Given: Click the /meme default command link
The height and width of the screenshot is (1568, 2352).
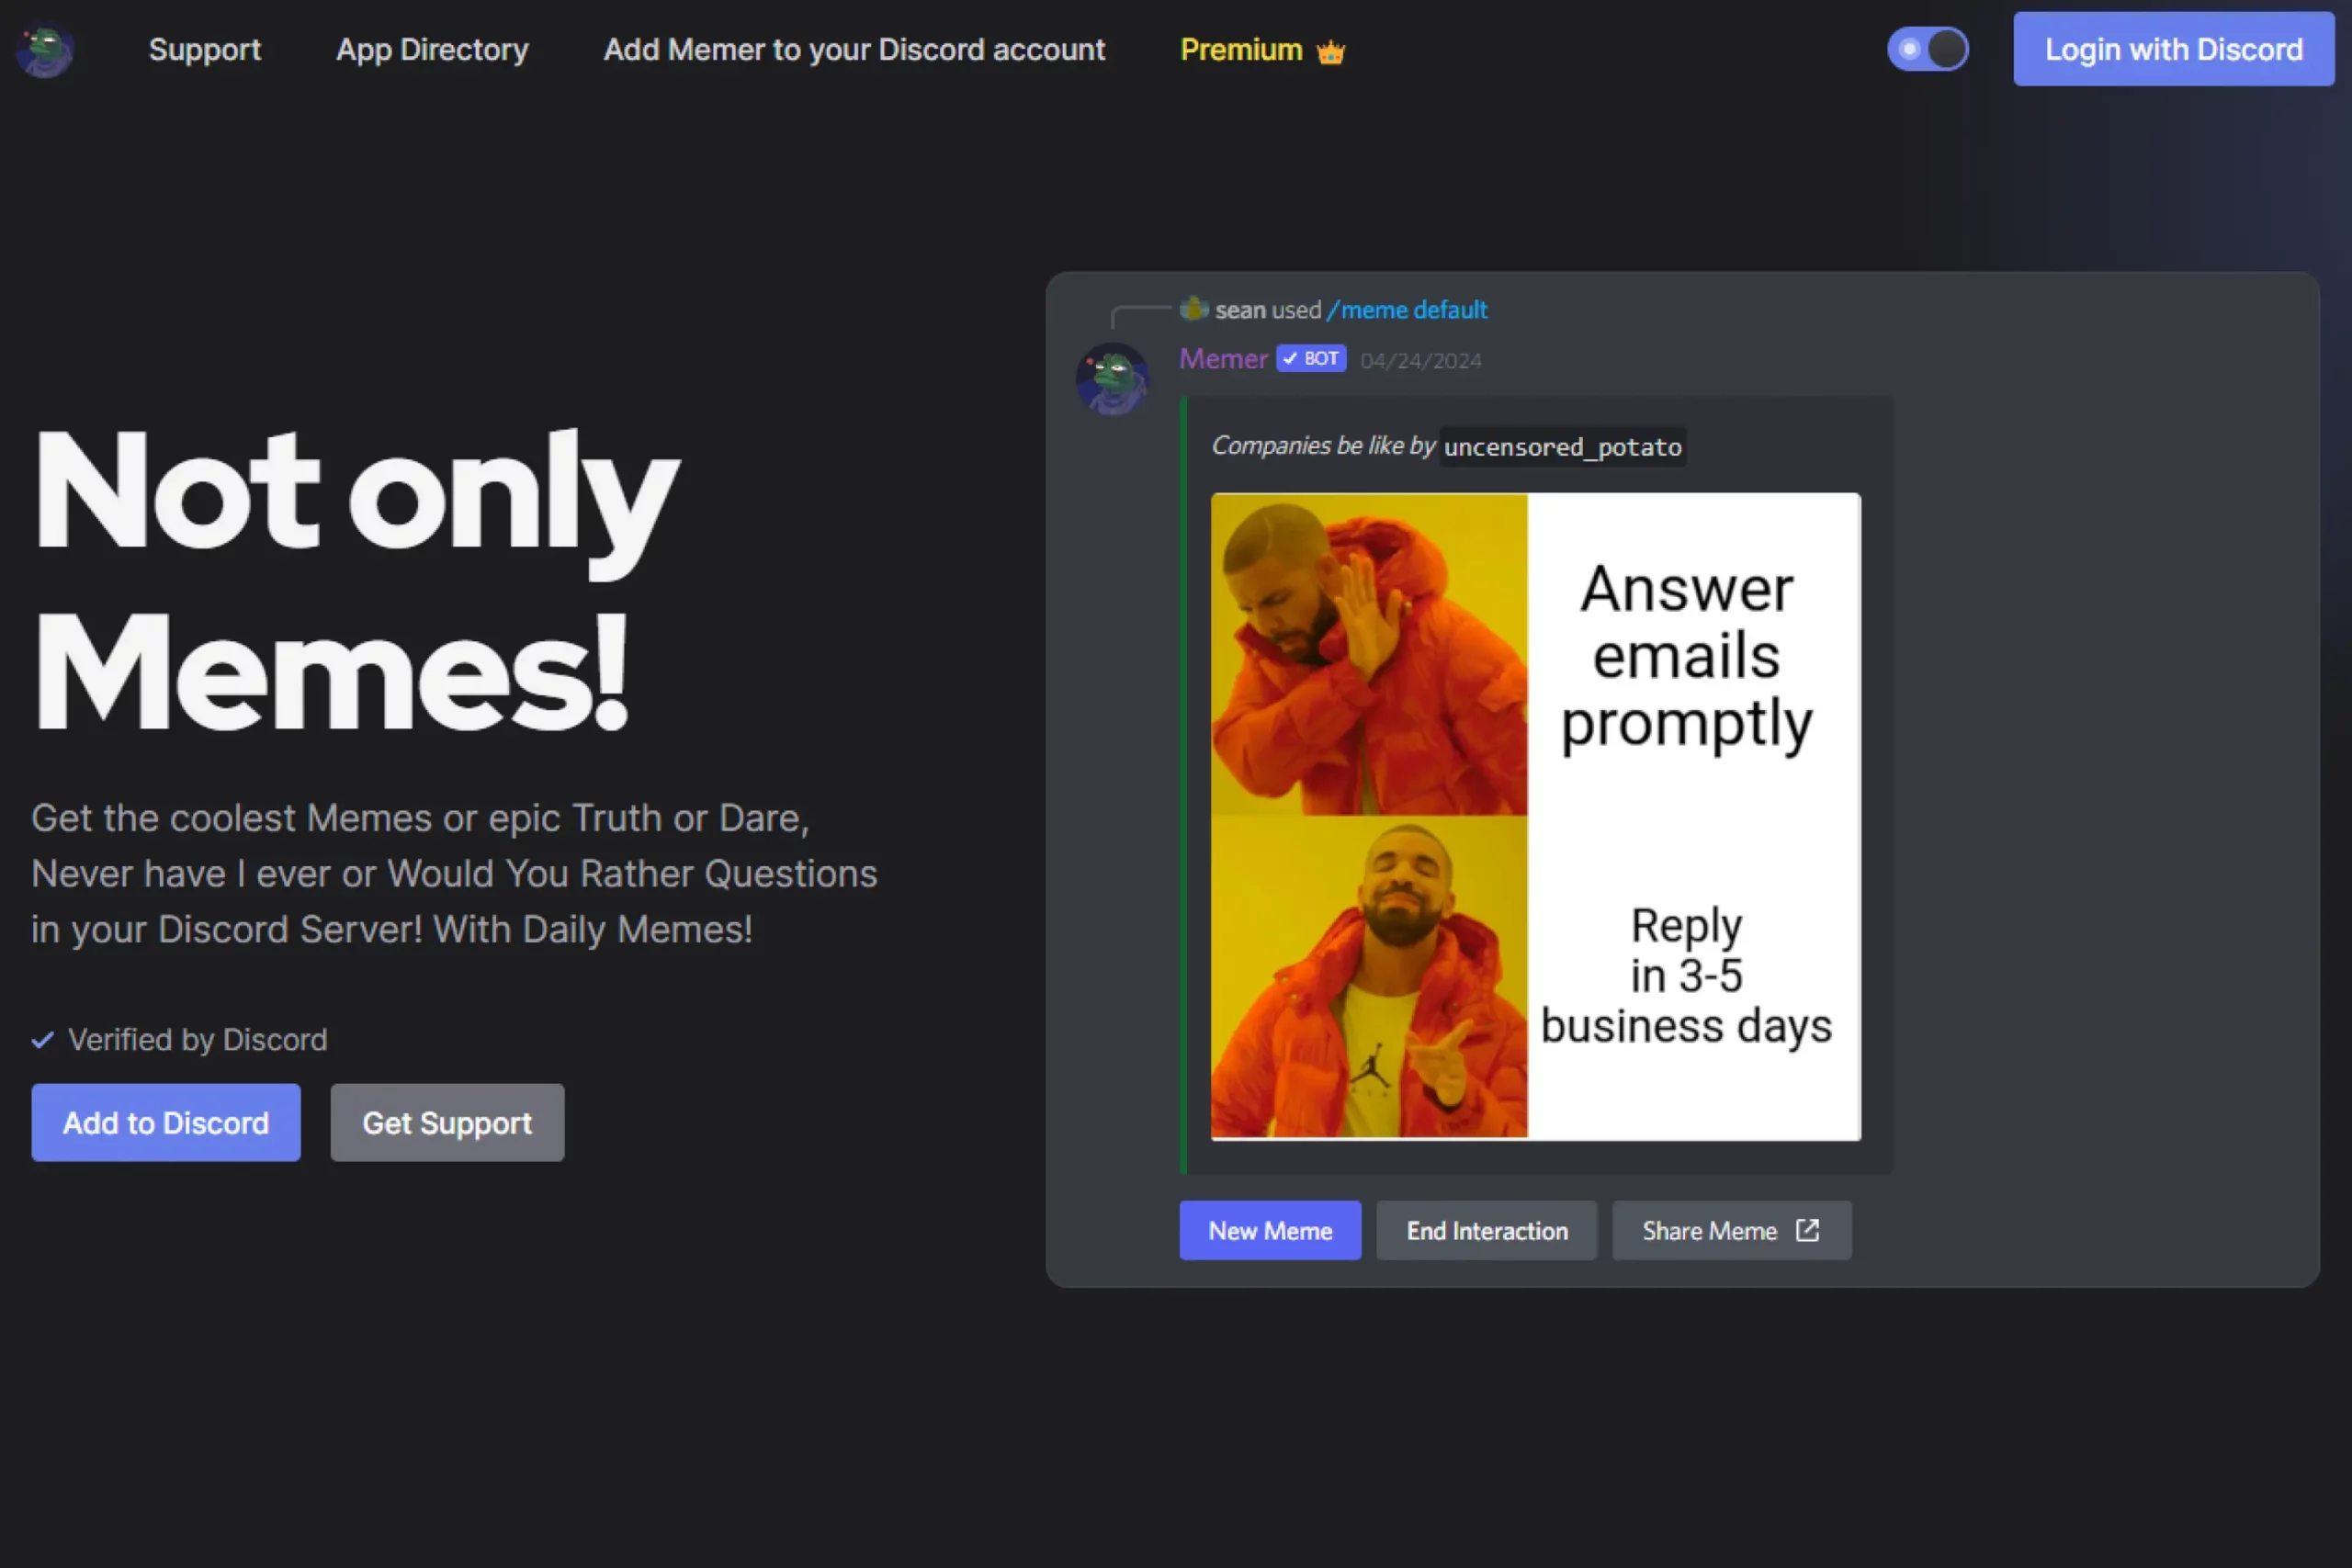Looking at the screenshot, I should coord(1407,310).
